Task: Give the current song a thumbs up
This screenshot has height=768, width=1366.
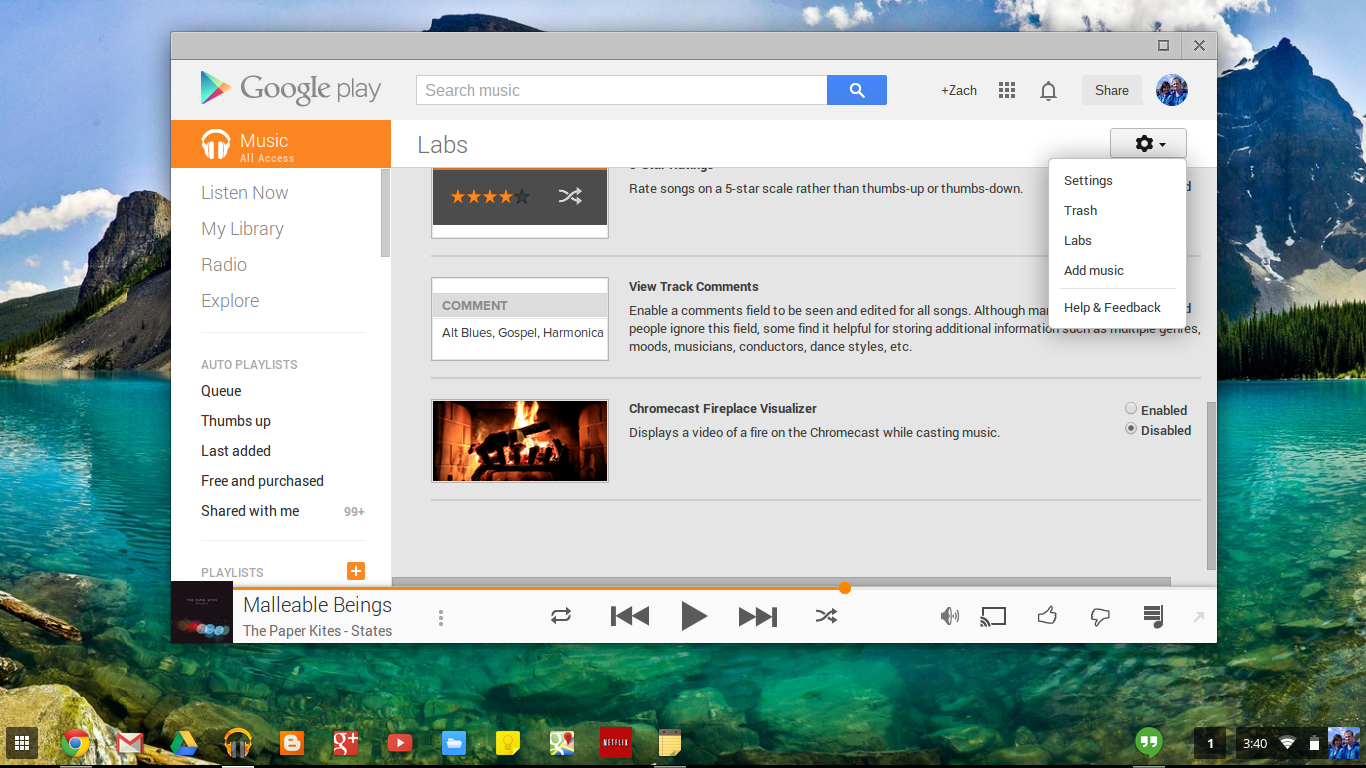Action: click(1047, 616)
